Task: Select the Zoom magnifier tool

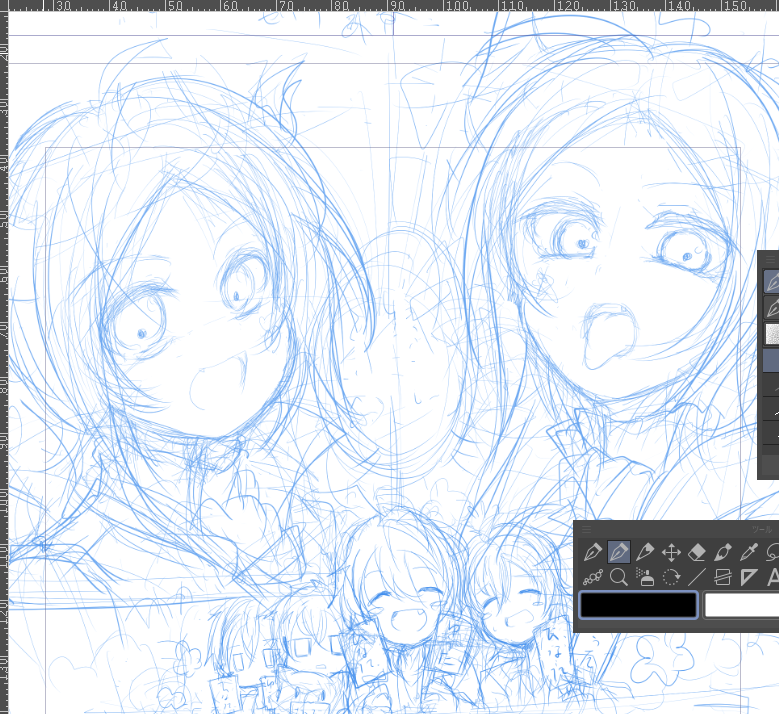Action: (619, 577)
